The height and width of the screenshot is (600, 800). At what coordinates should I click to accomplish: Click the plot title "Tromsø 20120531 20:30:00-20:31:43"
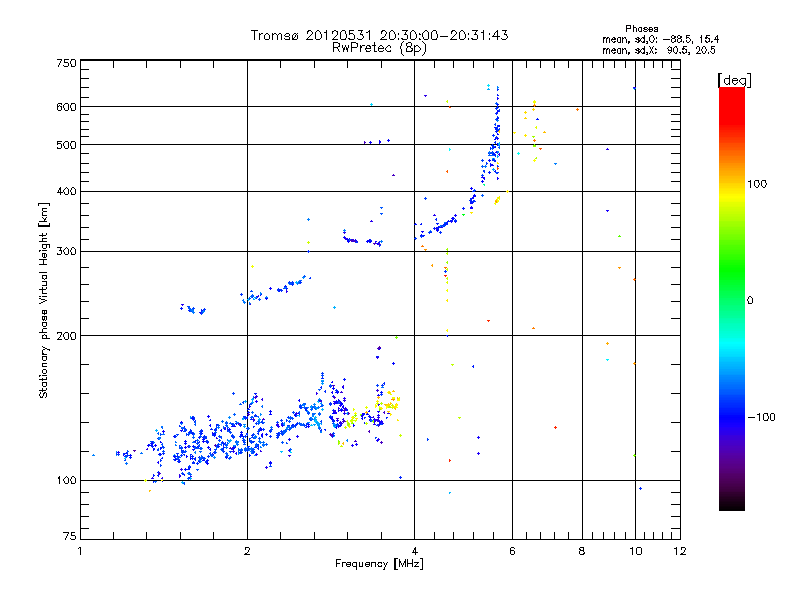[380, 35]
